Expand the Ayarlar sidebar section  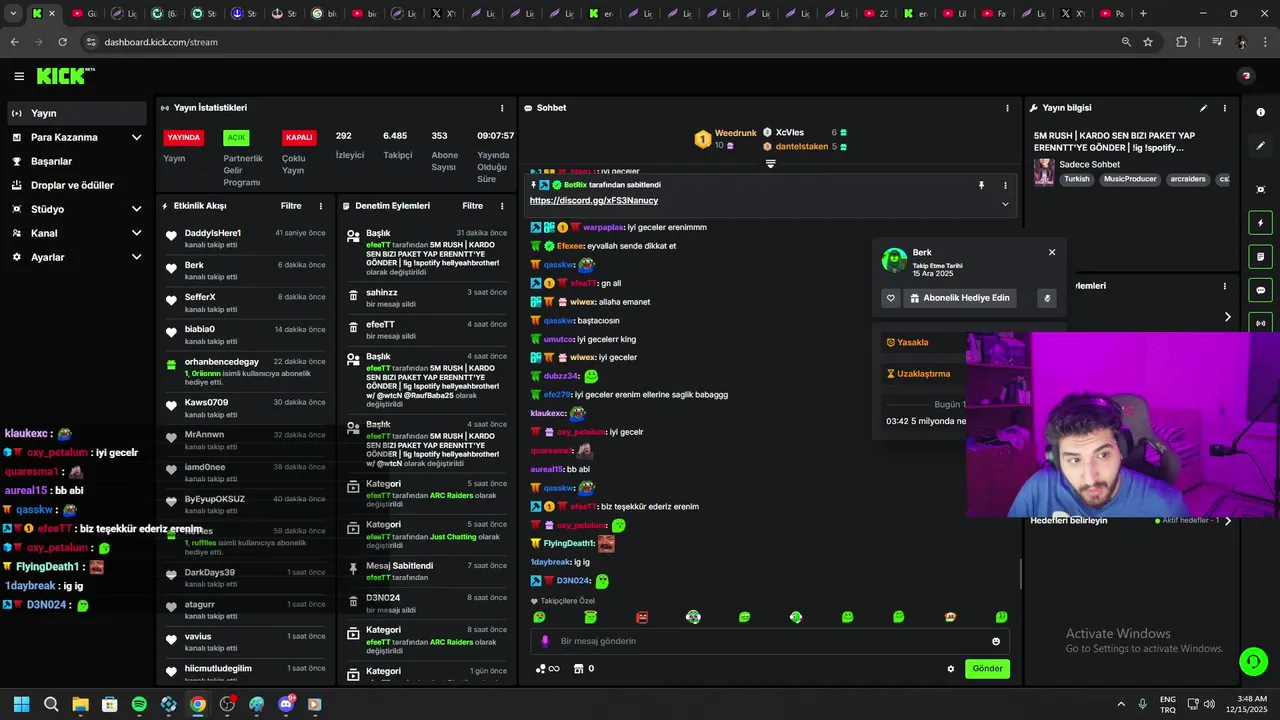76,257
